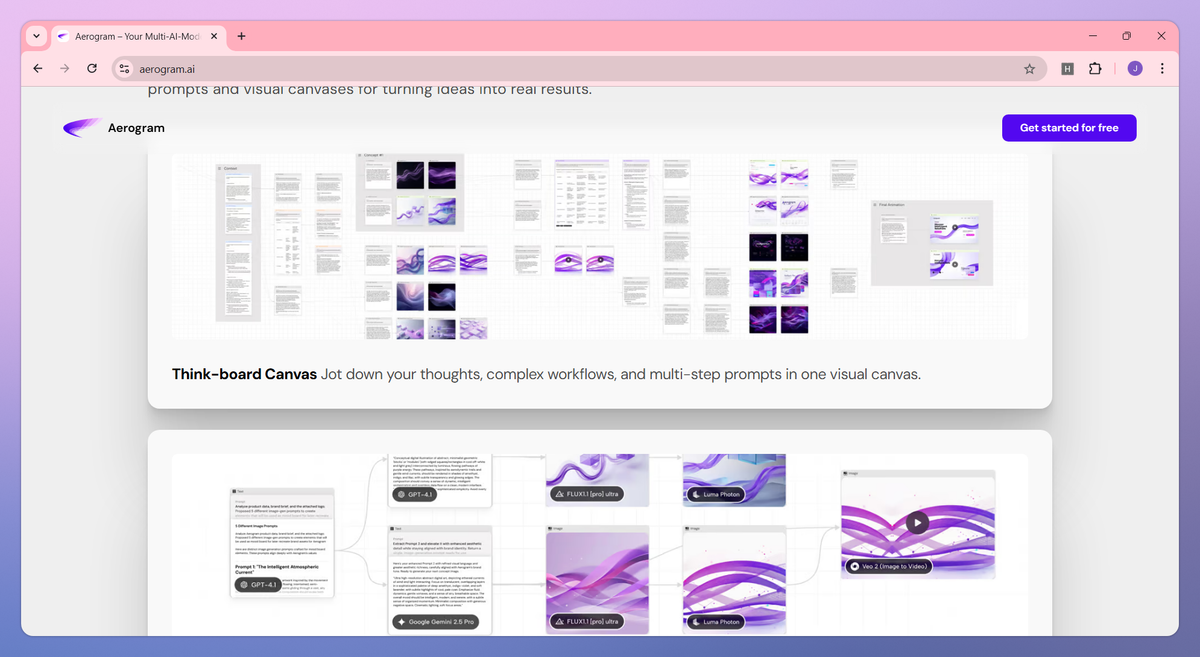Maximize the browser window
The width and height of the screenshot is (1200, 657).
1127,36
